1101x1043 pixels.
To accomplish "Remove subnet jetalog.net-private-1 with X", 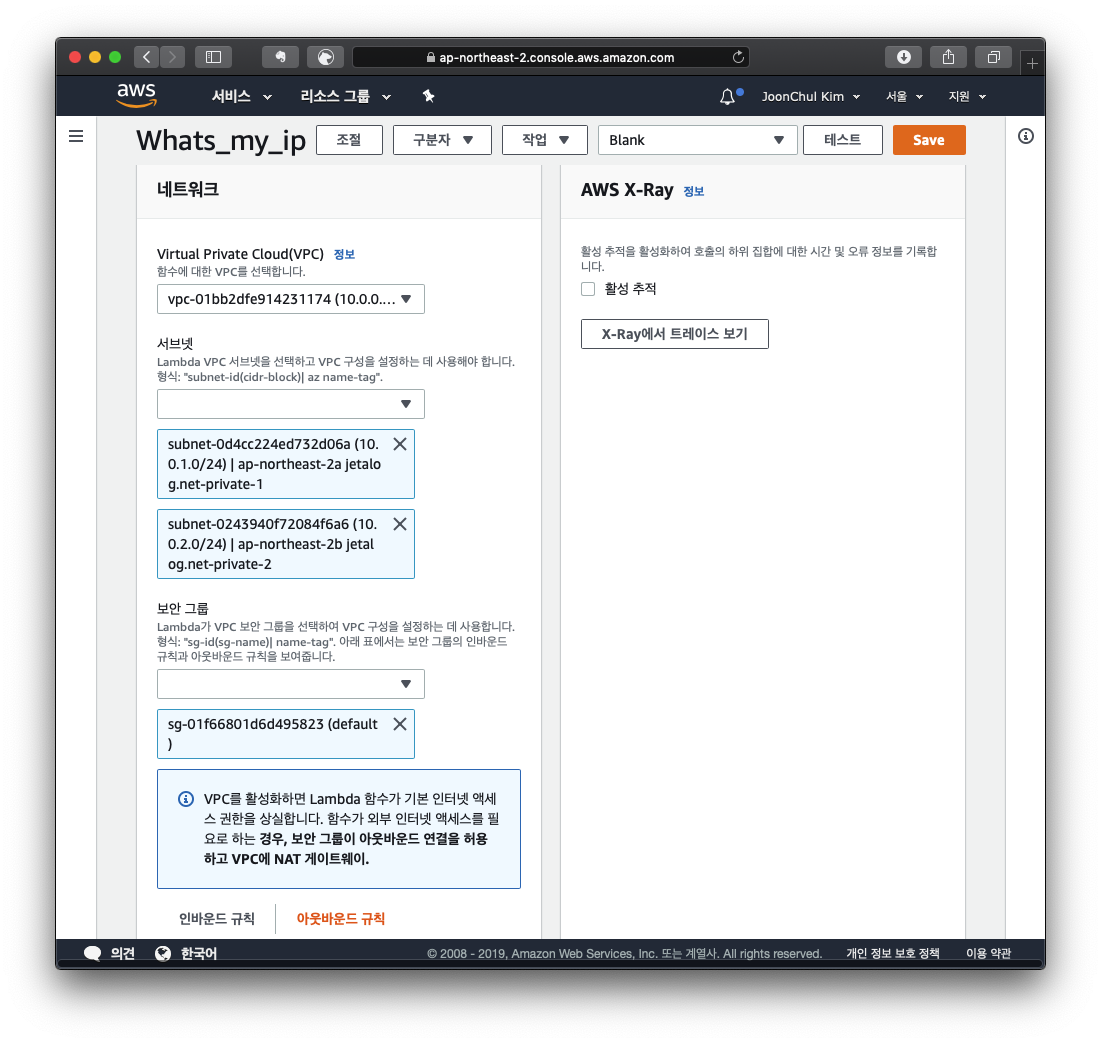I will [400, 444].
